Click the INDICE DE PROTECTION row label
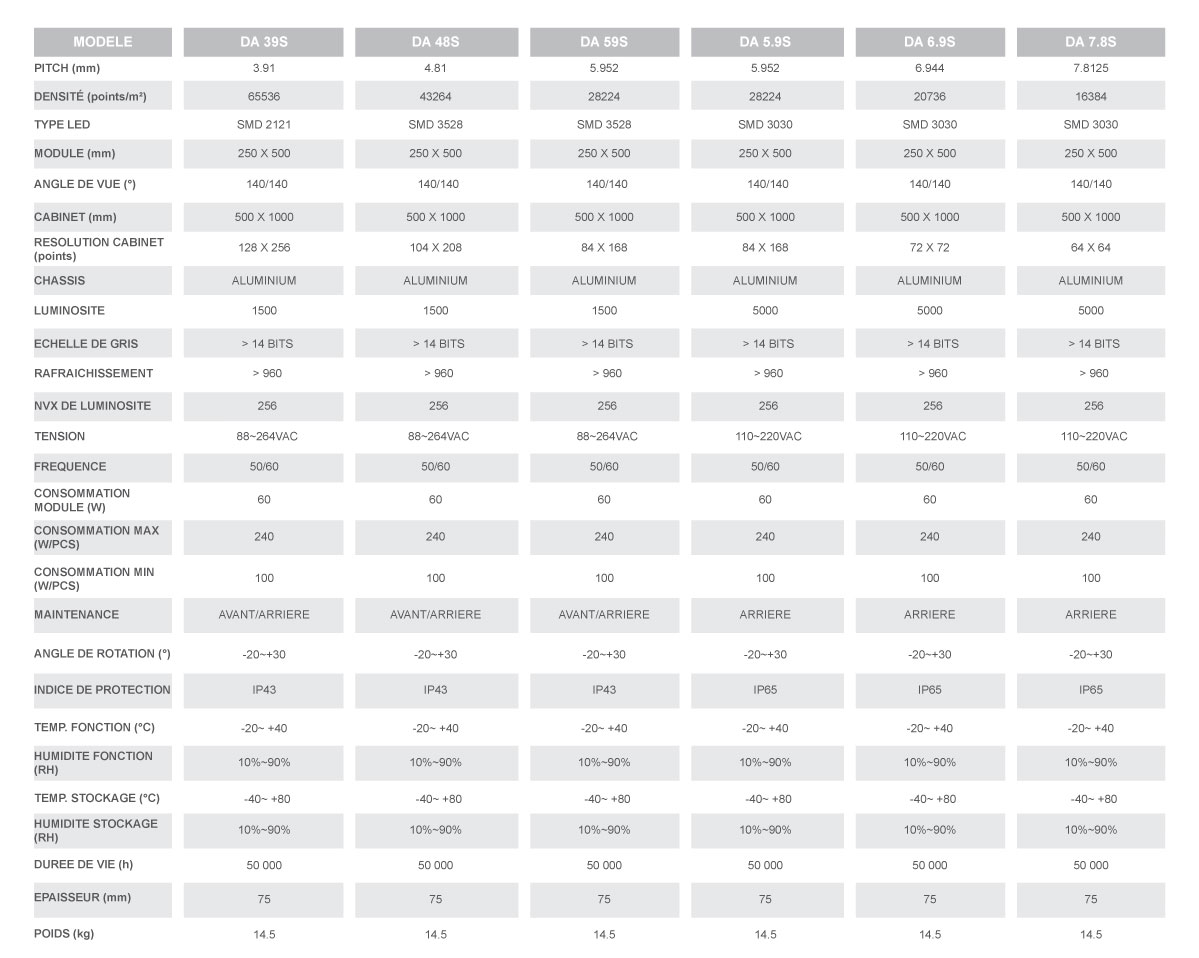This screenshot has width=1199, height=958. (x=102, y=690)
